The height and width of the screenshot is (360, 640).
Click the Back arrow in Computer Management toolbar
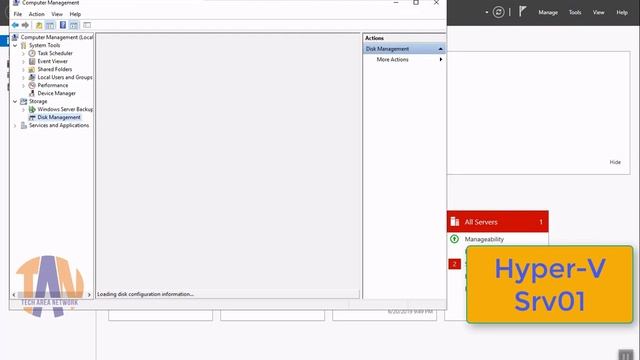[15, 25]
